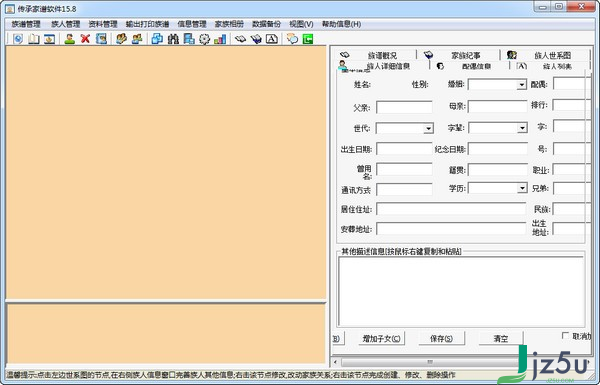Click the open book toolbar icon

34,39
